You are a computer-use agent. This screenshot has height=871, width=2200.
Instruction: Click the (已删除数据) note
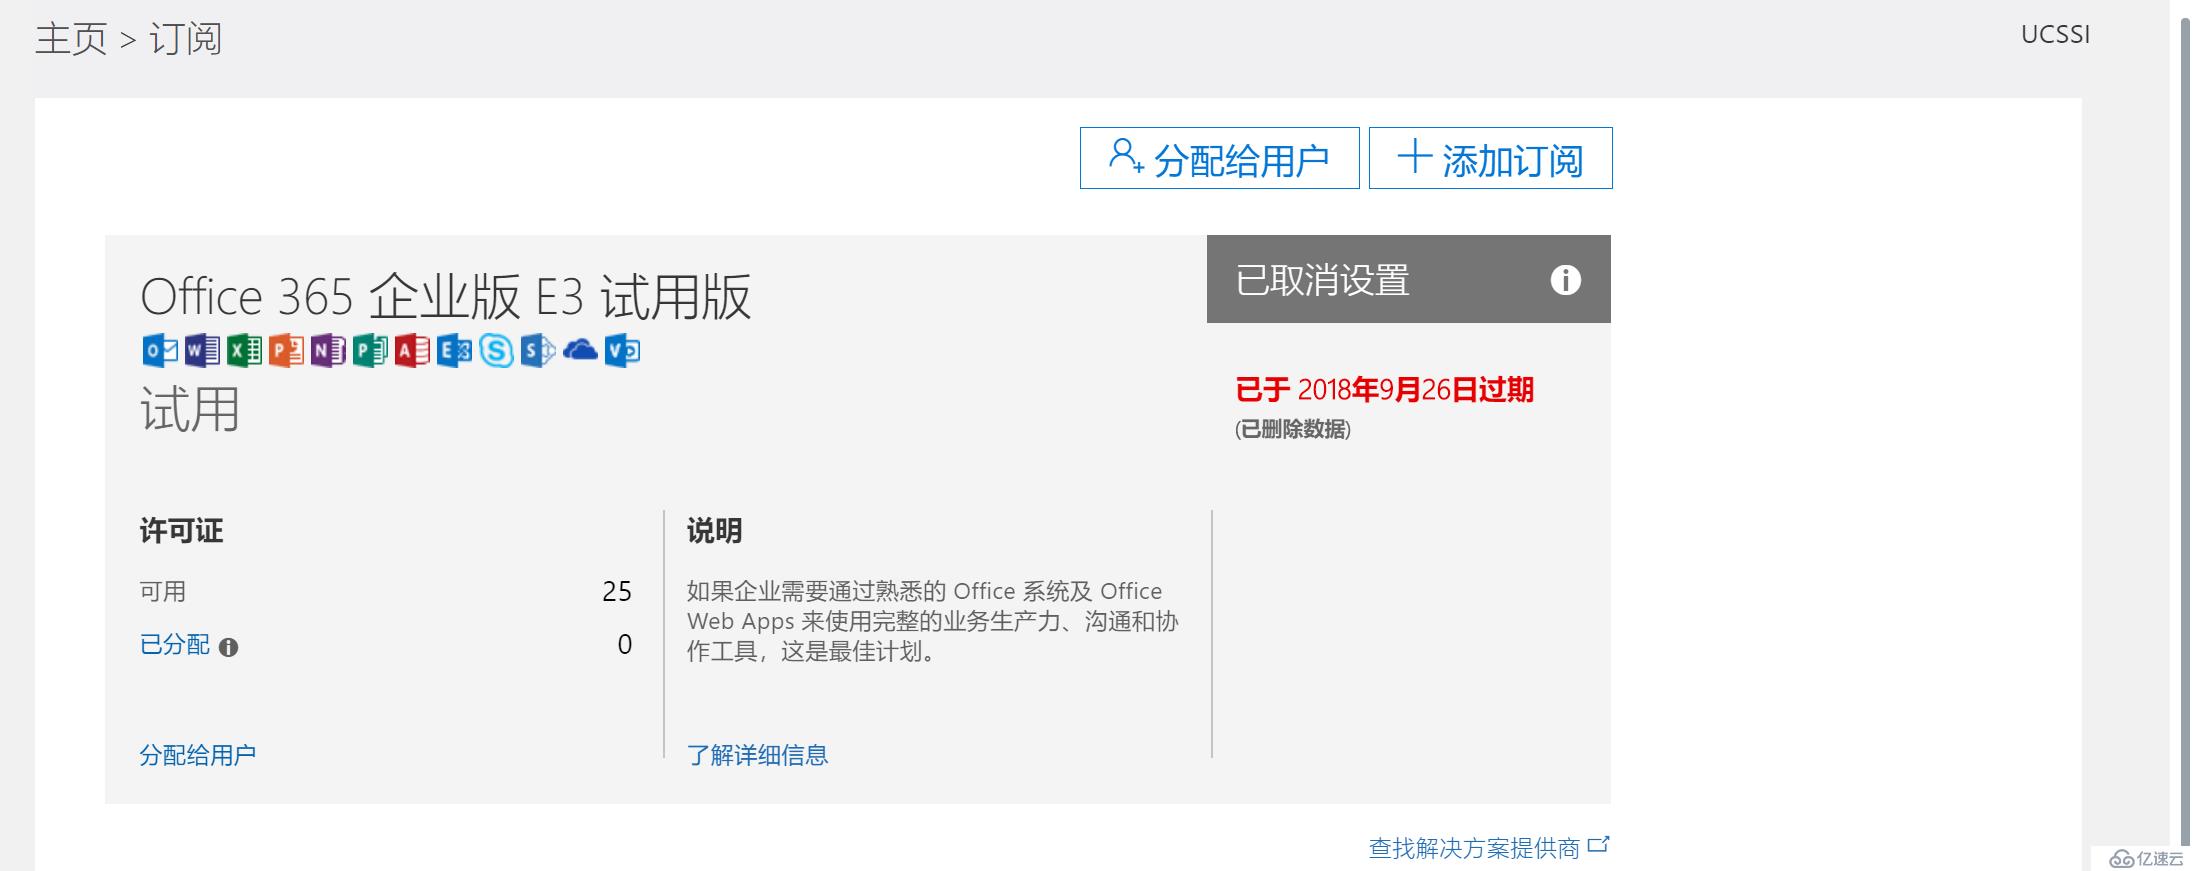pos(1292,429)
